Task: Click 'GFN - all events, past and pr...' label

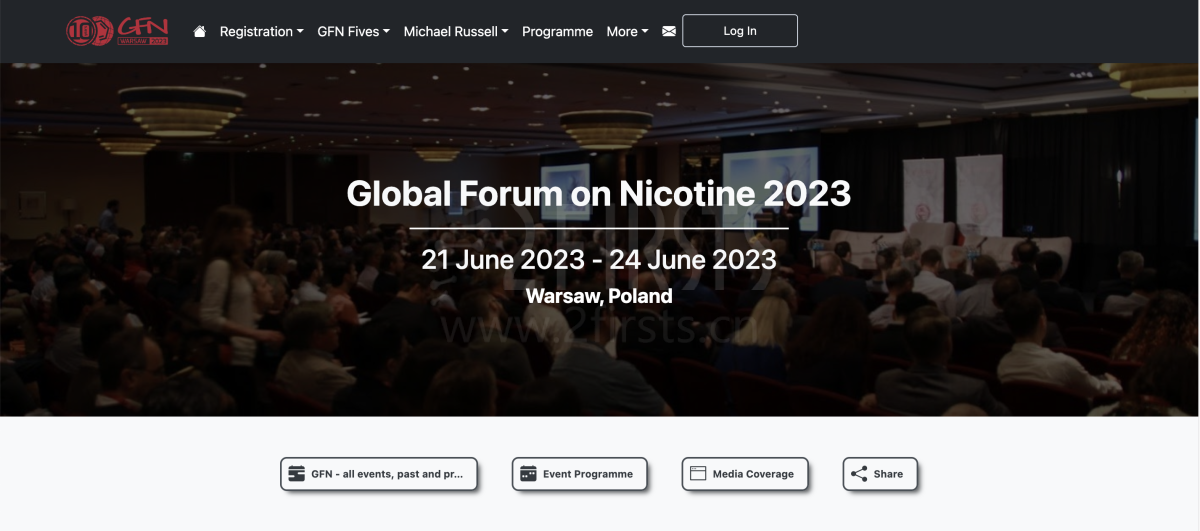Action: (x=387, y=474)
